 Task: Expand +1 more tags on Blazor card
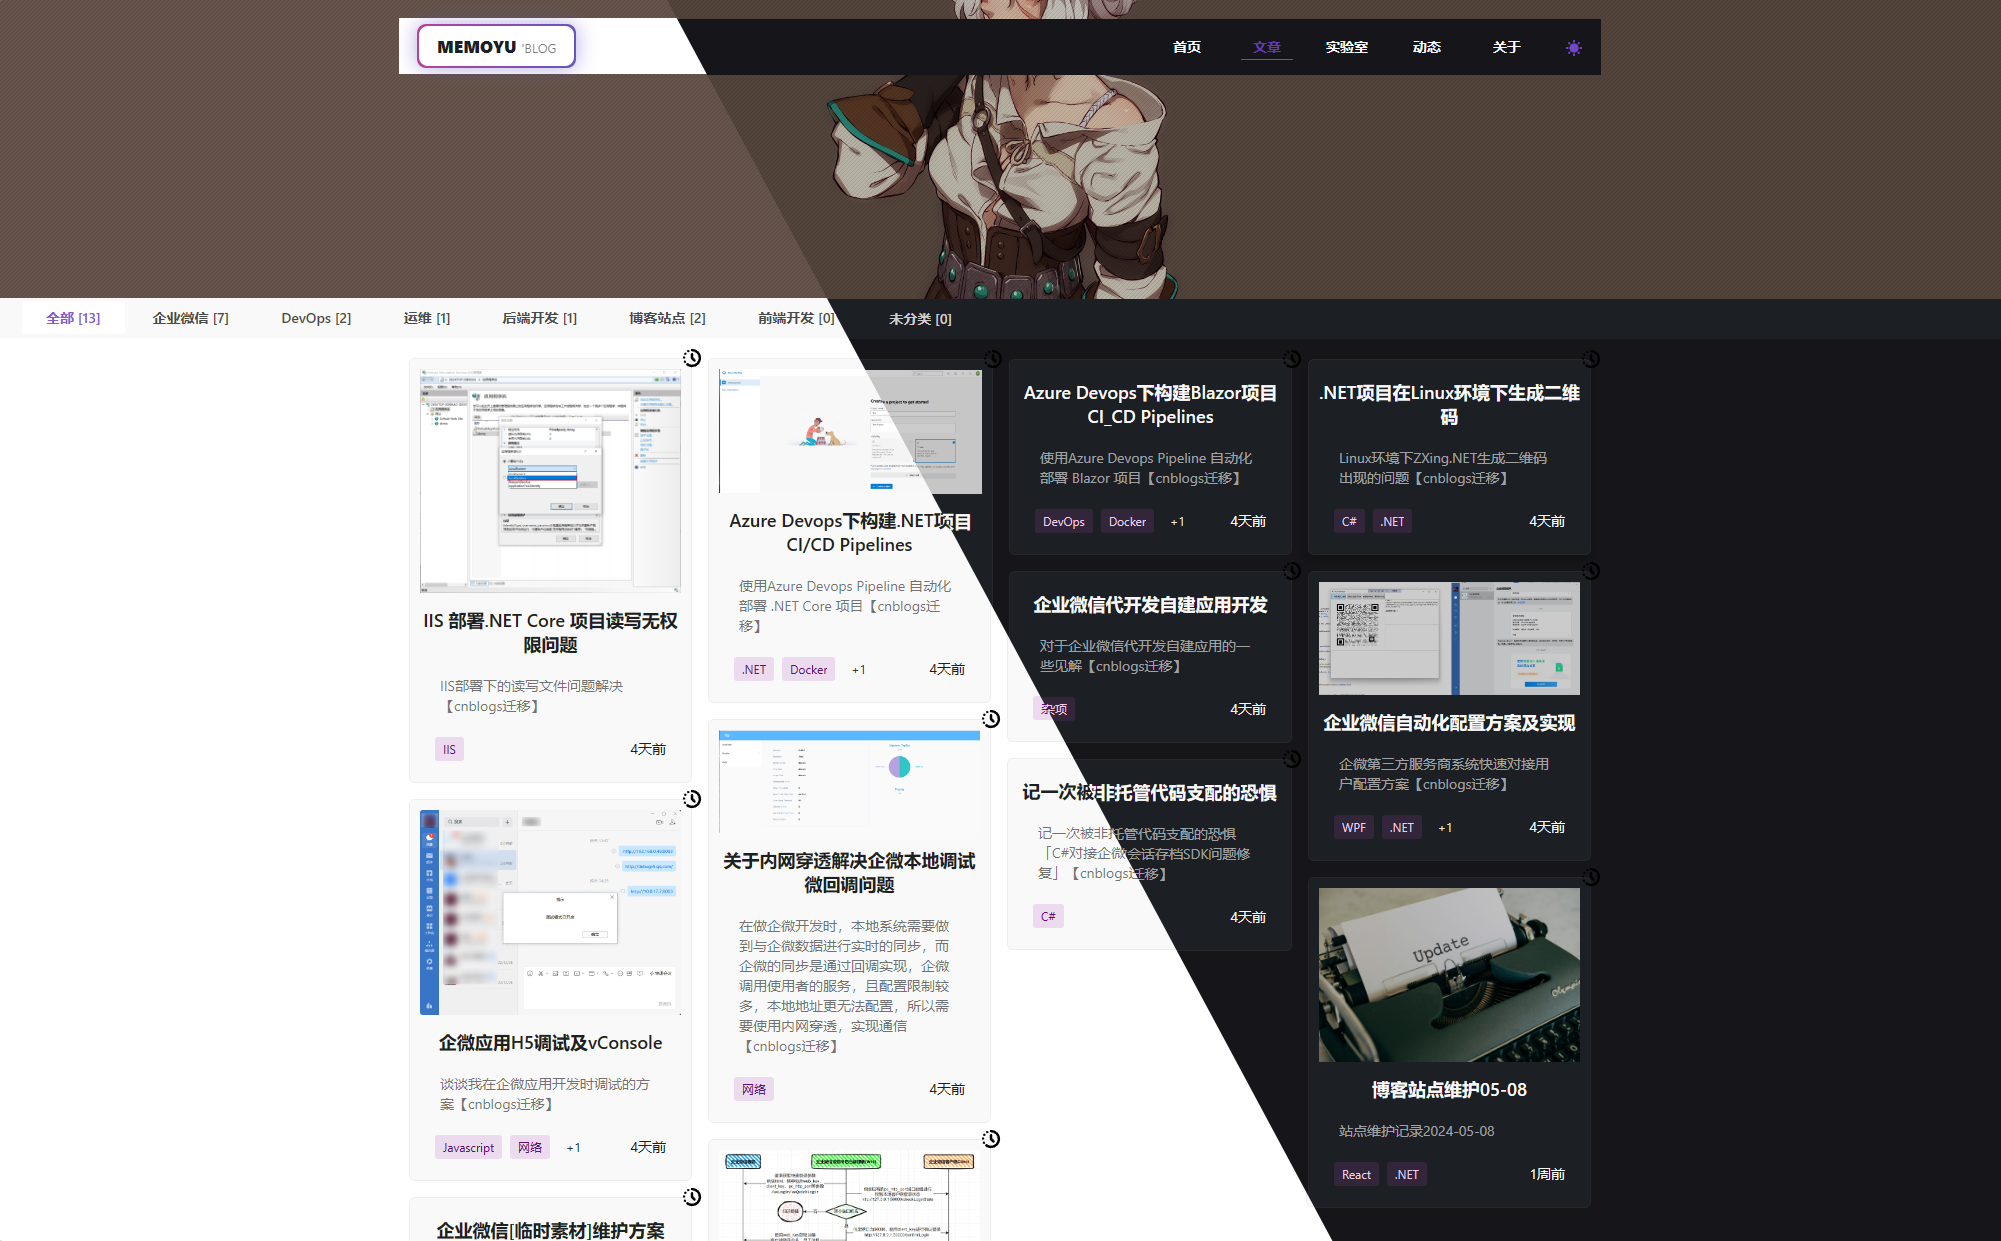tap(1177, 522)
